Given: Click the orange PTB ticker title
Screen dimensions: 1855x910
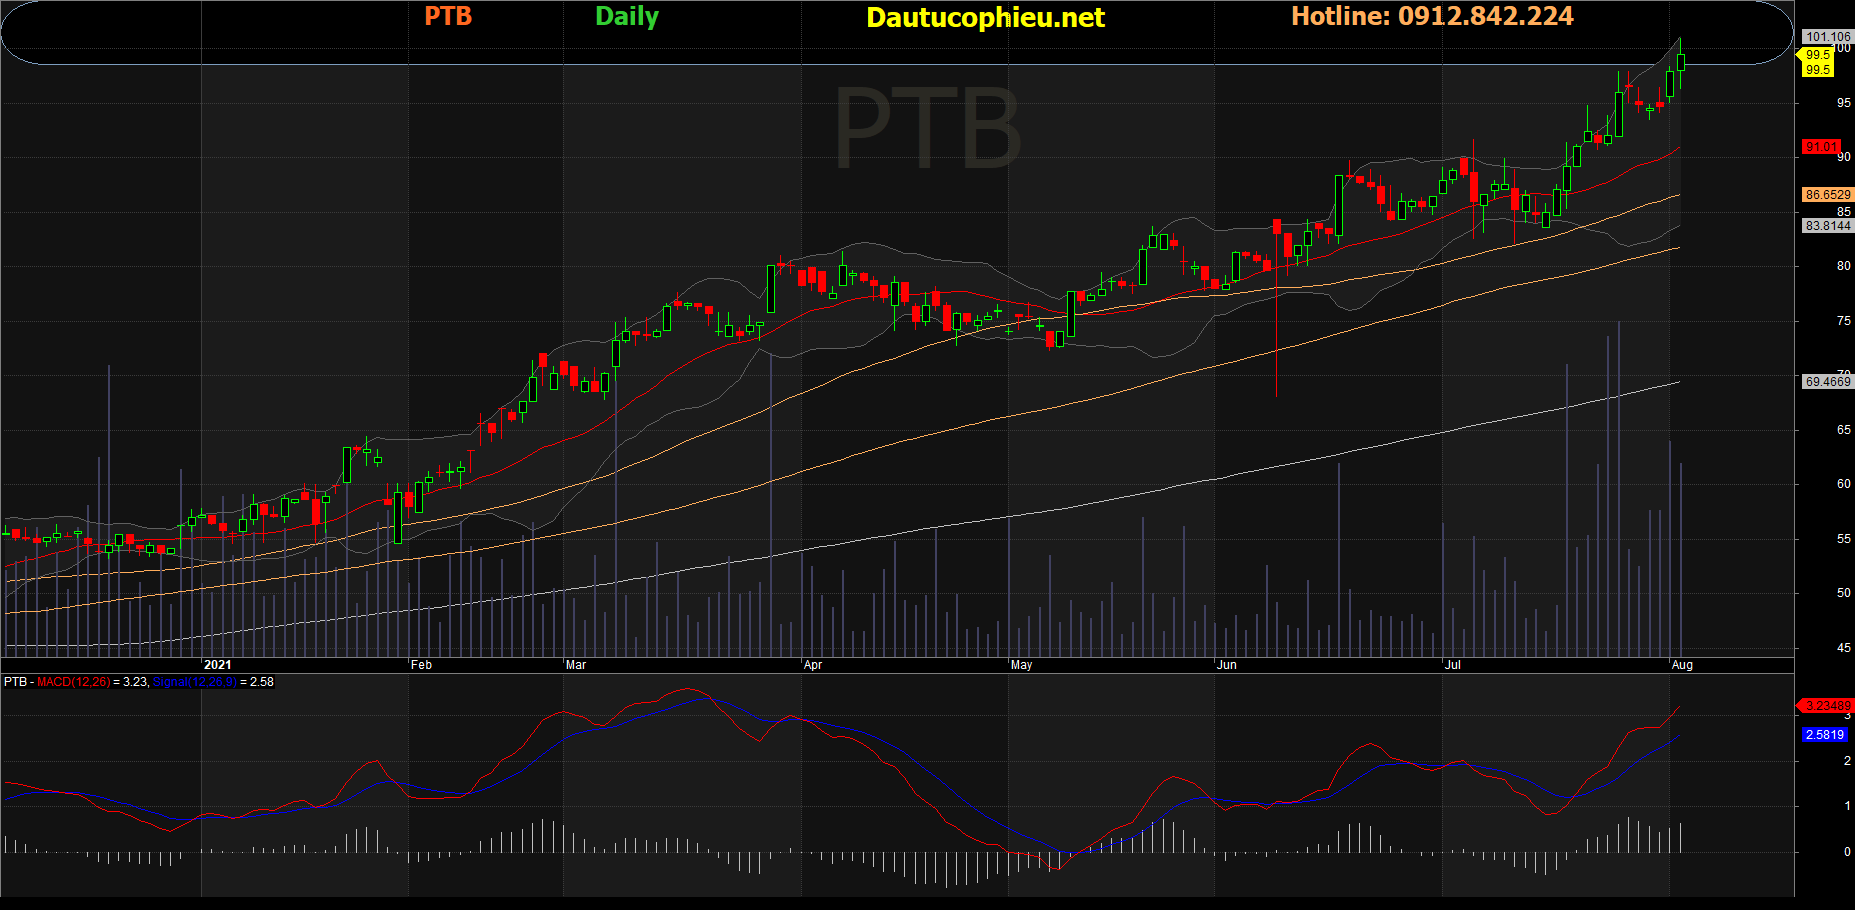Looking at the screenshot, I should point(448,17).
